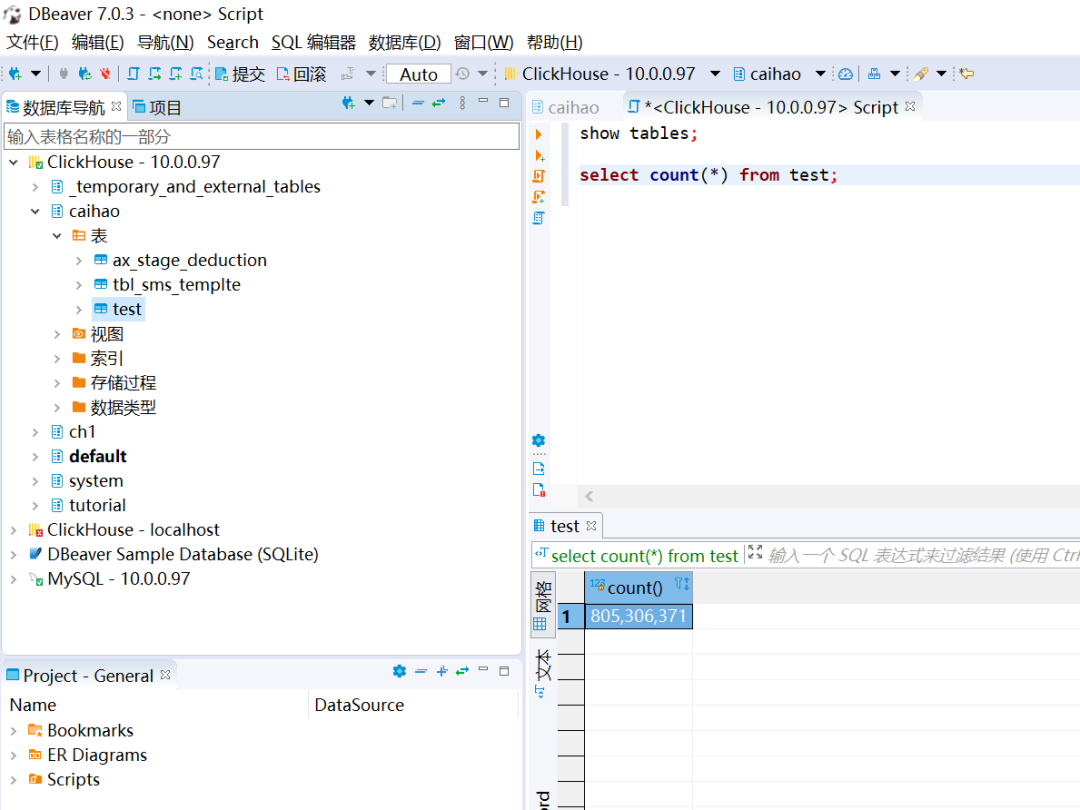This screenshot has height=810, width=1080.
Task: Expand the _temporary_and_external_tables node
Action: point(35,187)
